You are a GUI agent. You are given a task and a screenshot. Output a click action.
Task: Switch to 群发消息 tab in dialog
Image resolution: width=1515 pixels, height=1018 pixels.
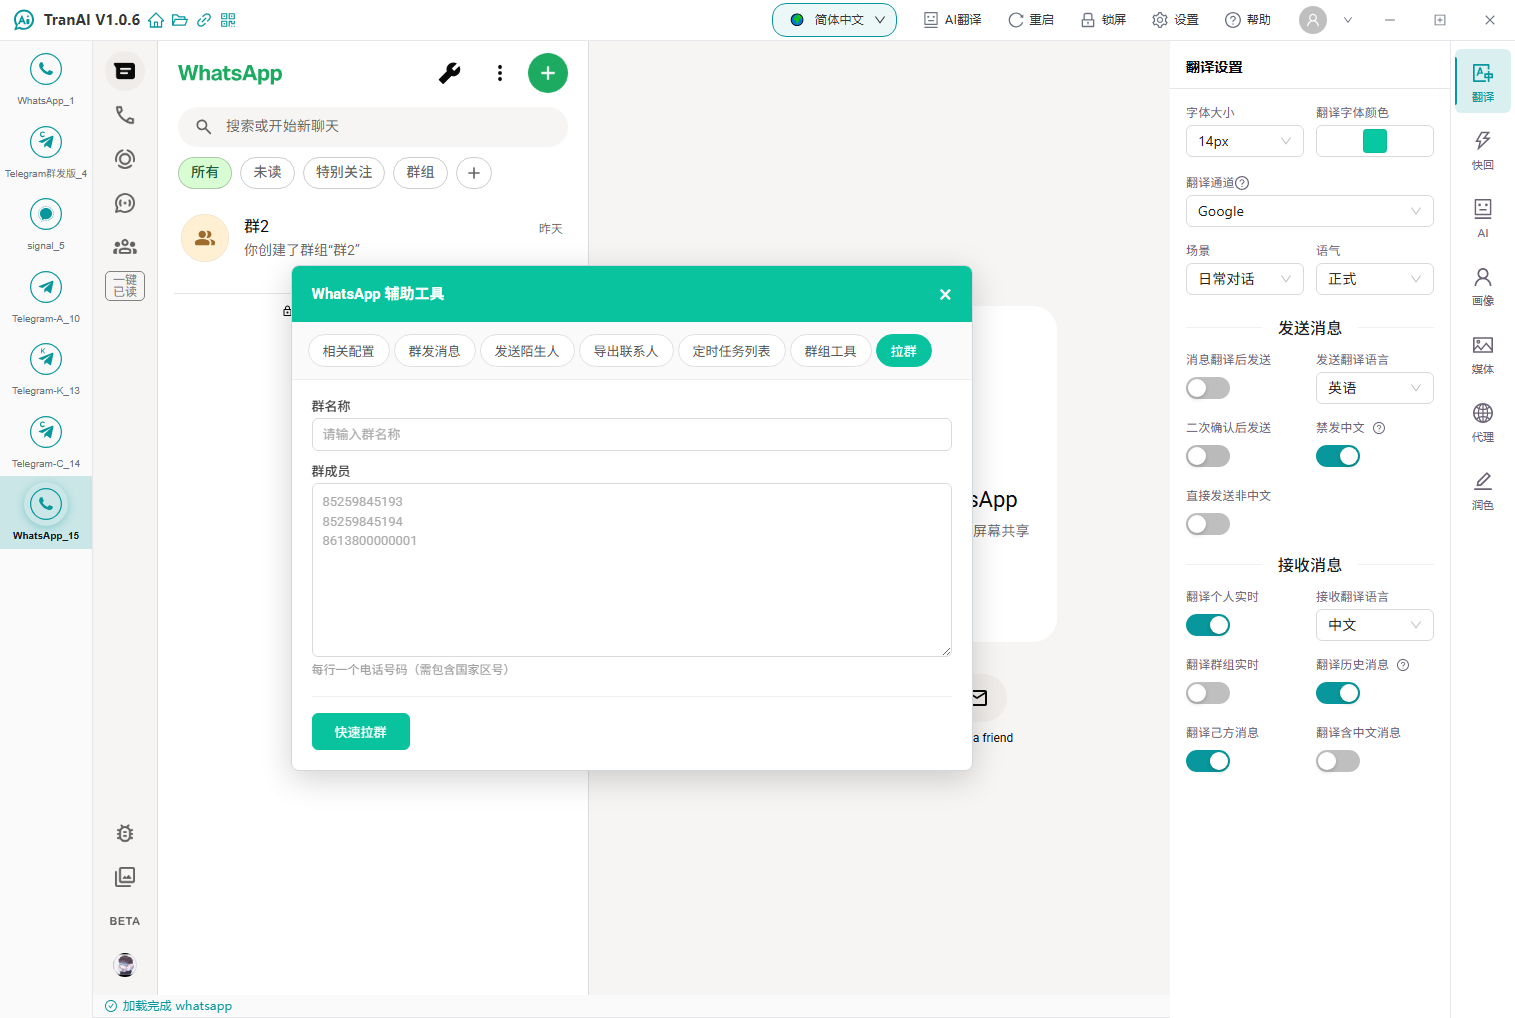pos(435,351)
